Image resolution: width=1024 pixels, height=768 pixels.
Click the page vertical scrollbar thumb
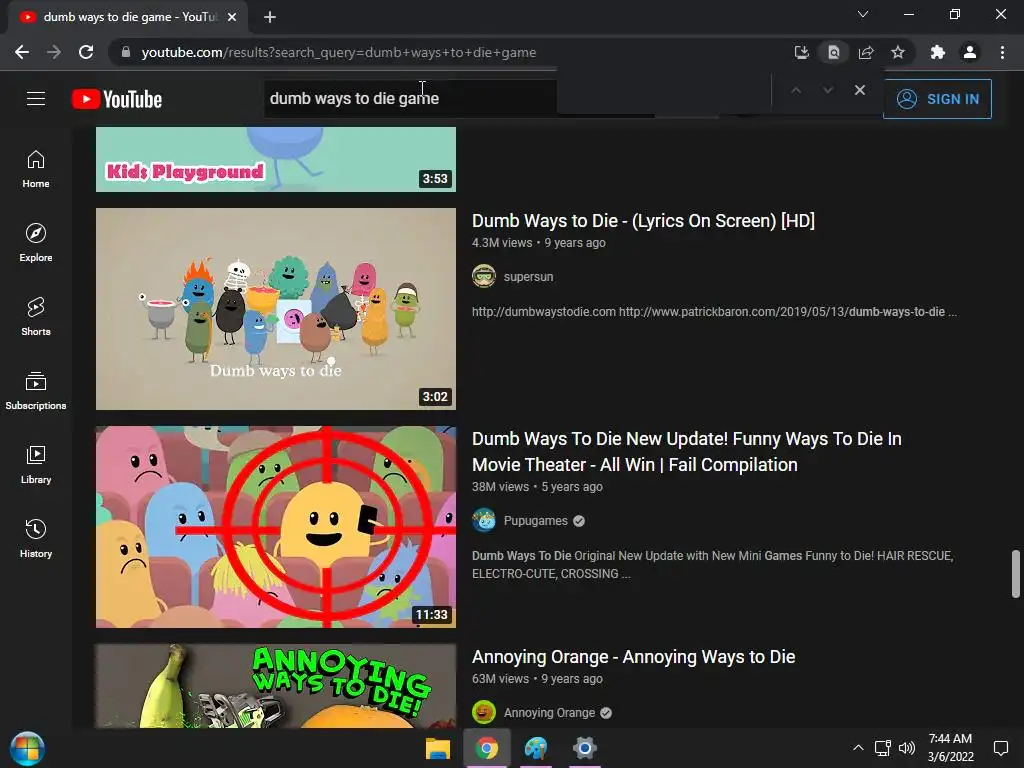point(1016,573)
